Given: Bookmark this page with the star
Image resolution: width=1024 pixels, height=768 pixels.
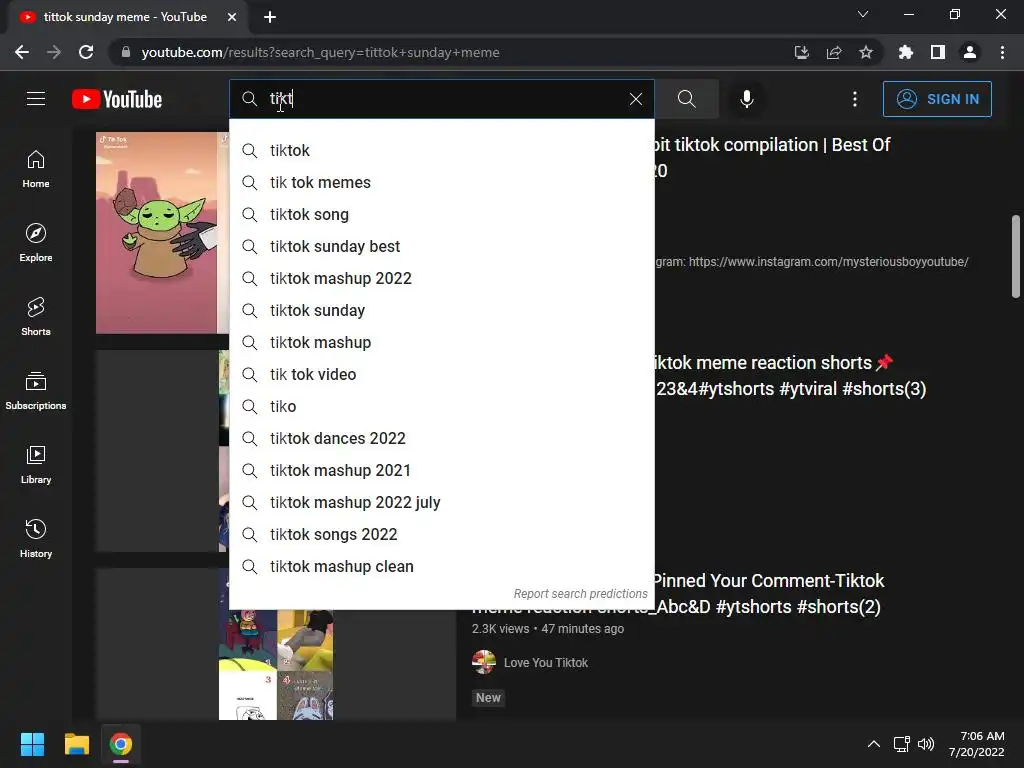Looking at the screenshot, I should coord(866,52).
